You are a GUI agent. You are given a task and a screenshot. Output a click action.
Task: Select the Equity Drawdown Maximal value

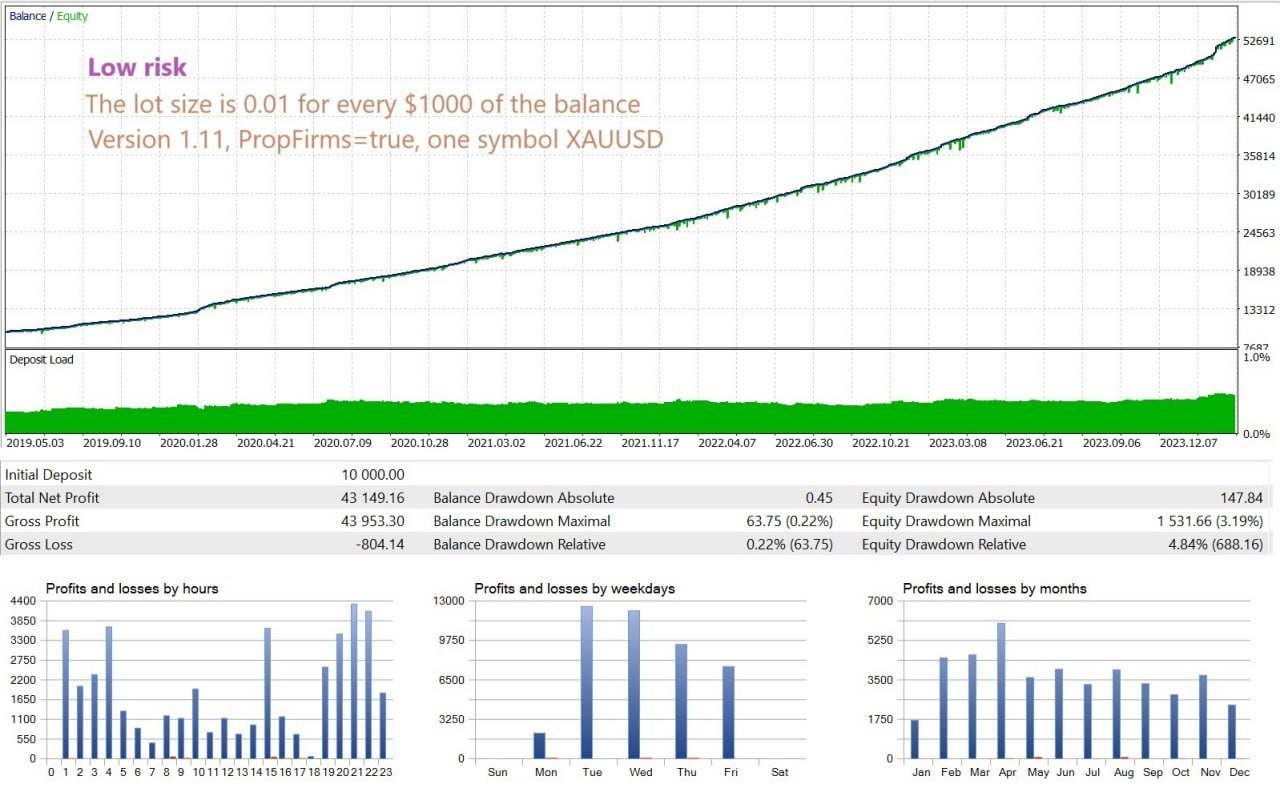(1210, 521)
